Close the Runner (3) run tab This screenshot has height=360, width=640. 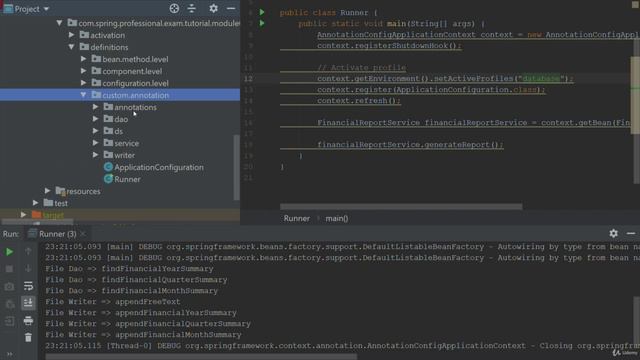83,234
